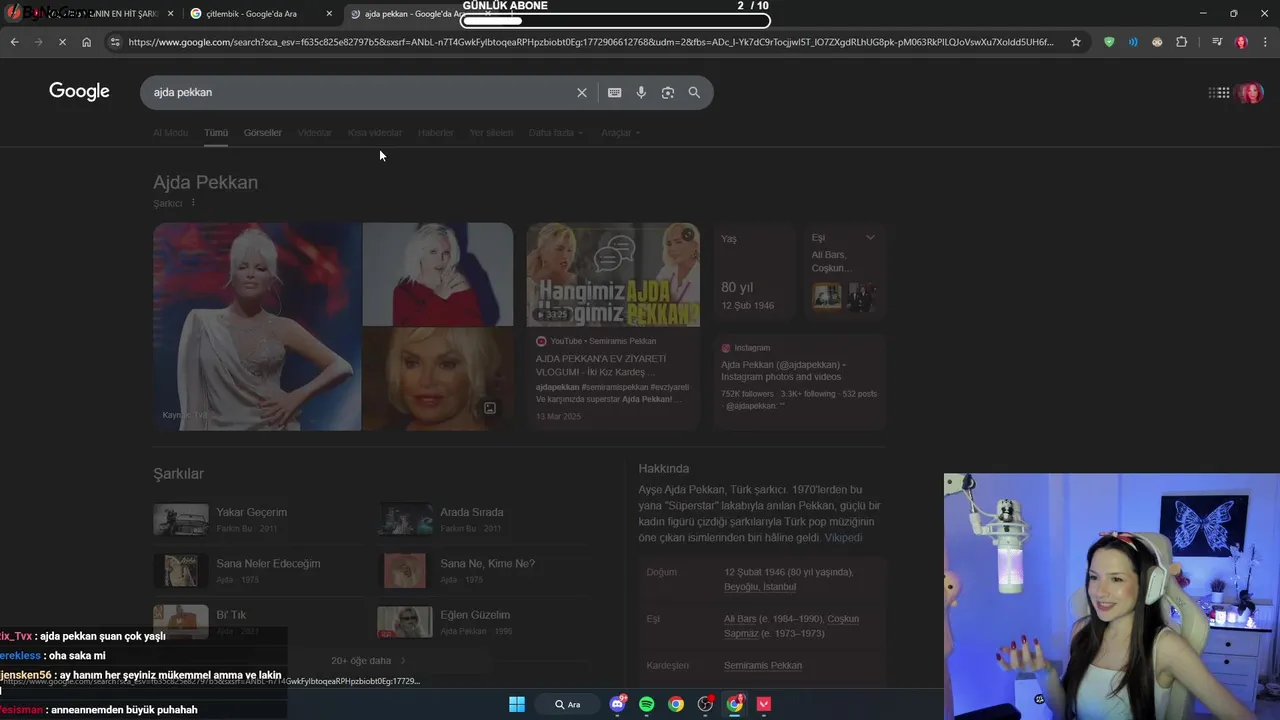Image resolution: width=1280 pixels, height=720 pixels.
Task: Click the GÜNLÜK ABONE progress bar
Action: click(x=616, y=20)
